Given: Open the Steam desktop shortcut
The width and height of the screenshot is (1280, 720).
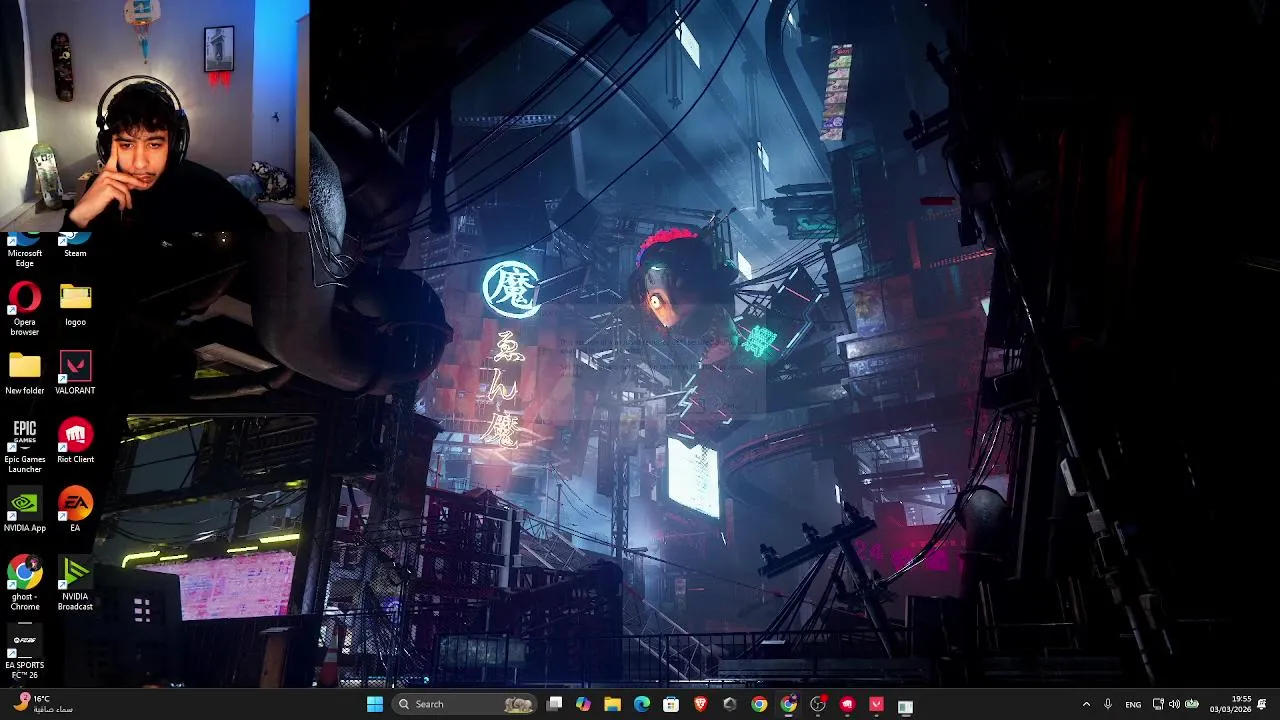Looking at the screenshot, I should point(75,246).
